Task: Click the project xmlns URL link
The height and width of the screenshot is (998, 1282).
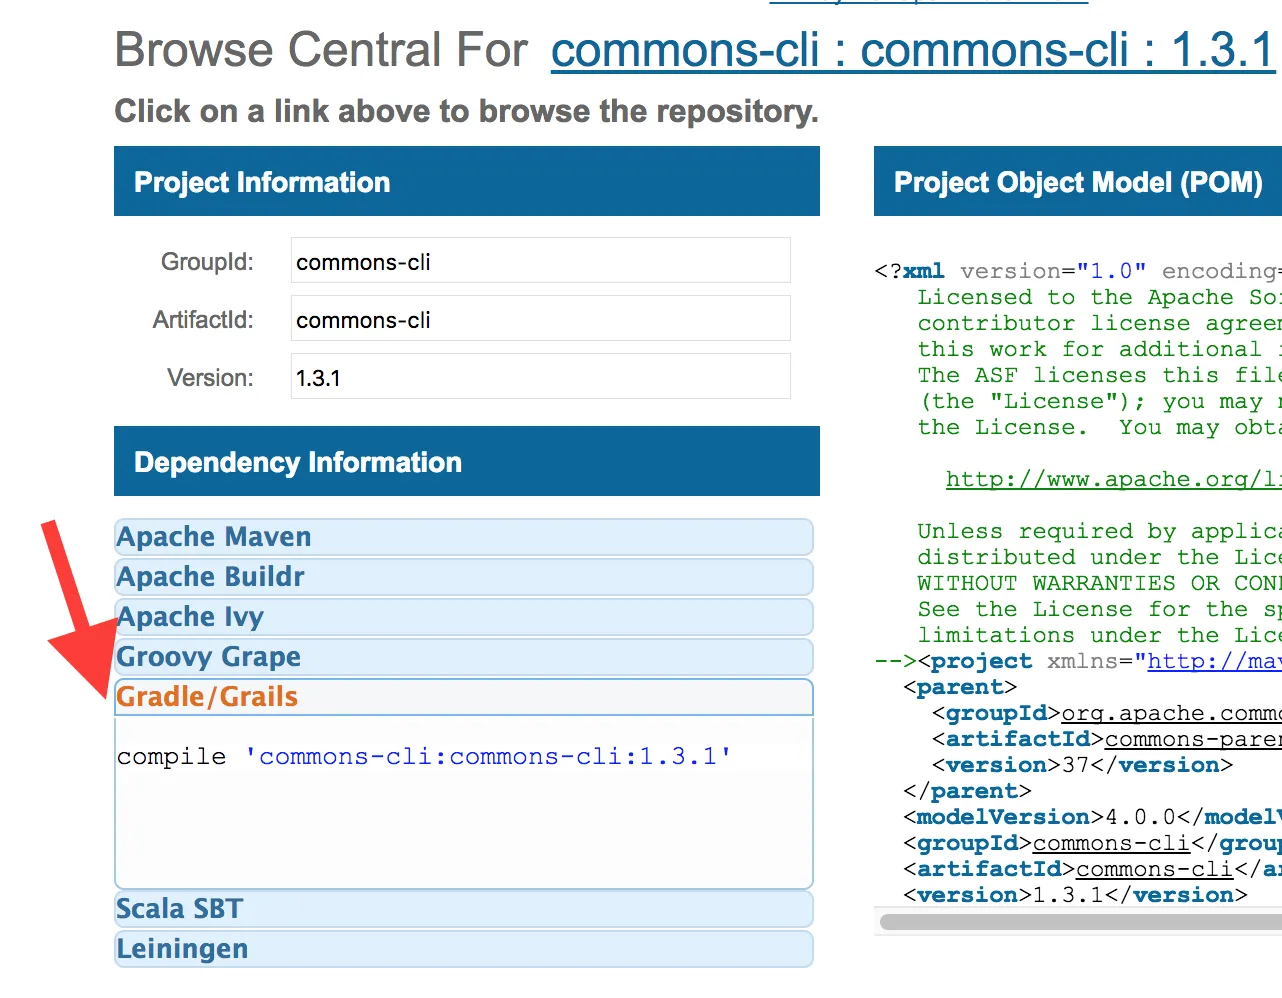Action: point(1214,662)
